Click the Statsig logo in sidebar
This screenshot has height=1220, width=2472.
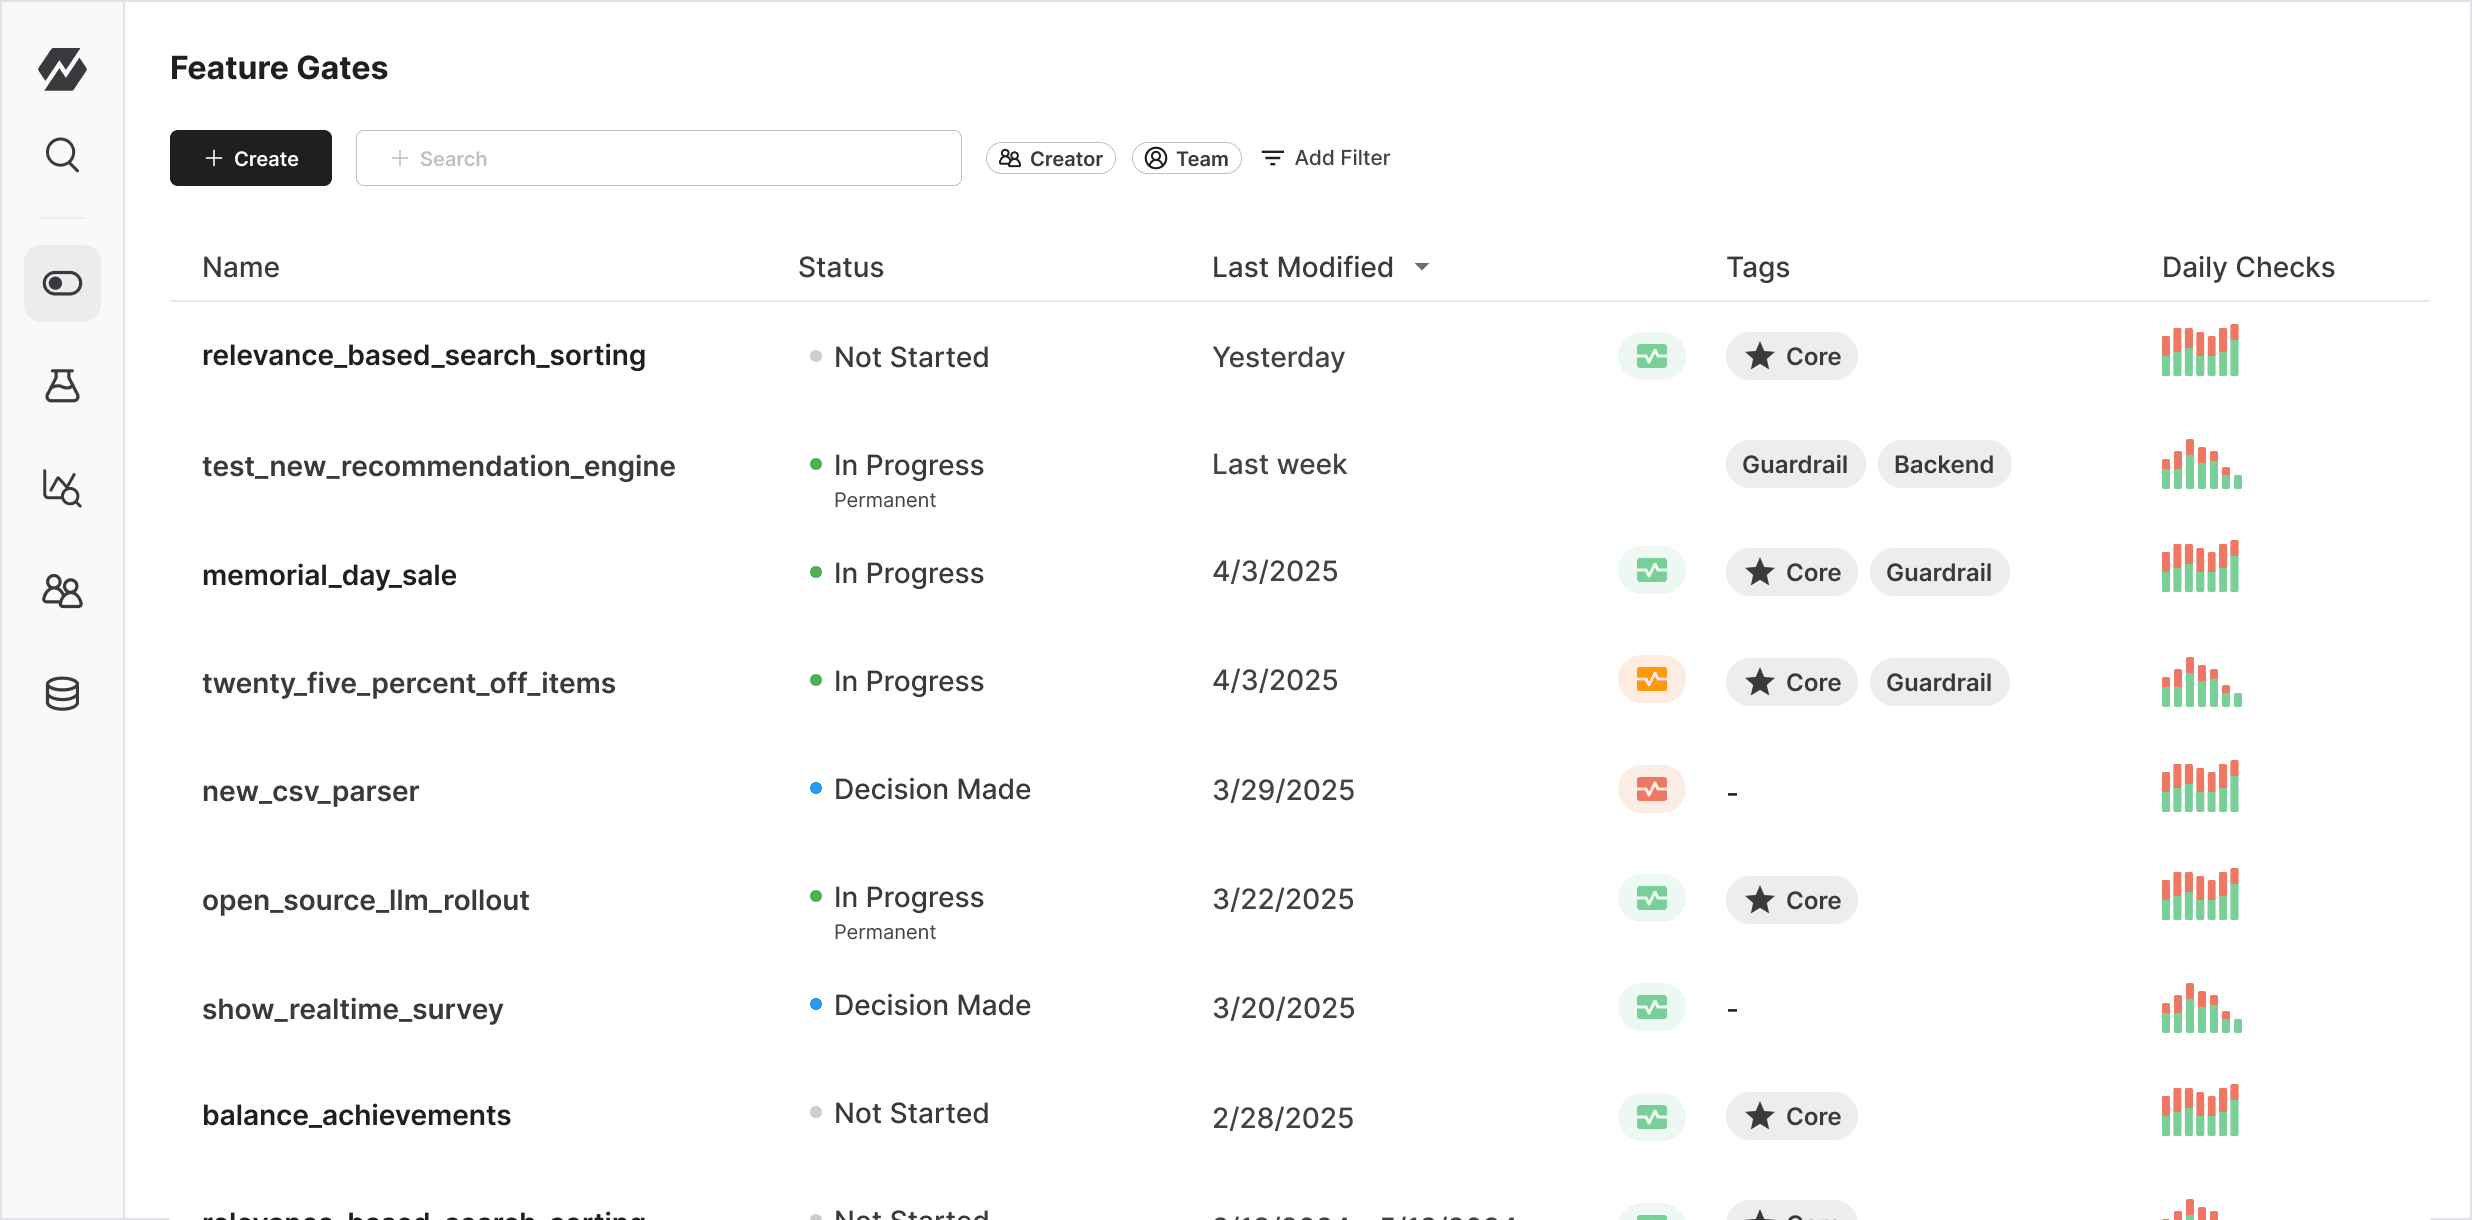(62, 69)
